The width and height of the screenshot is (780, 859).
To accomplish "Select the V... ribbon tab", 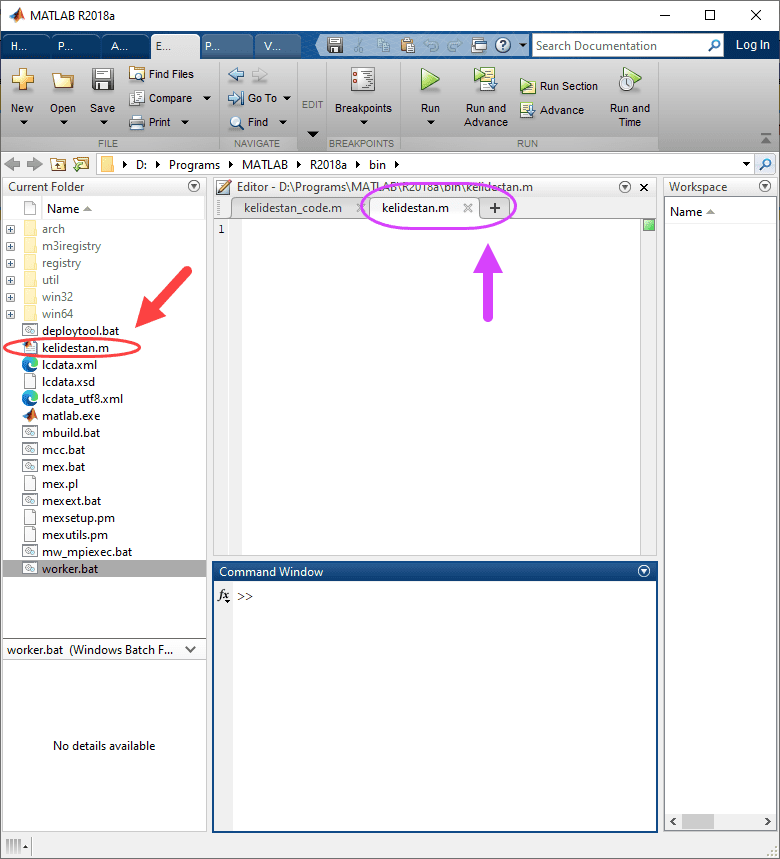I will point(278,47).
